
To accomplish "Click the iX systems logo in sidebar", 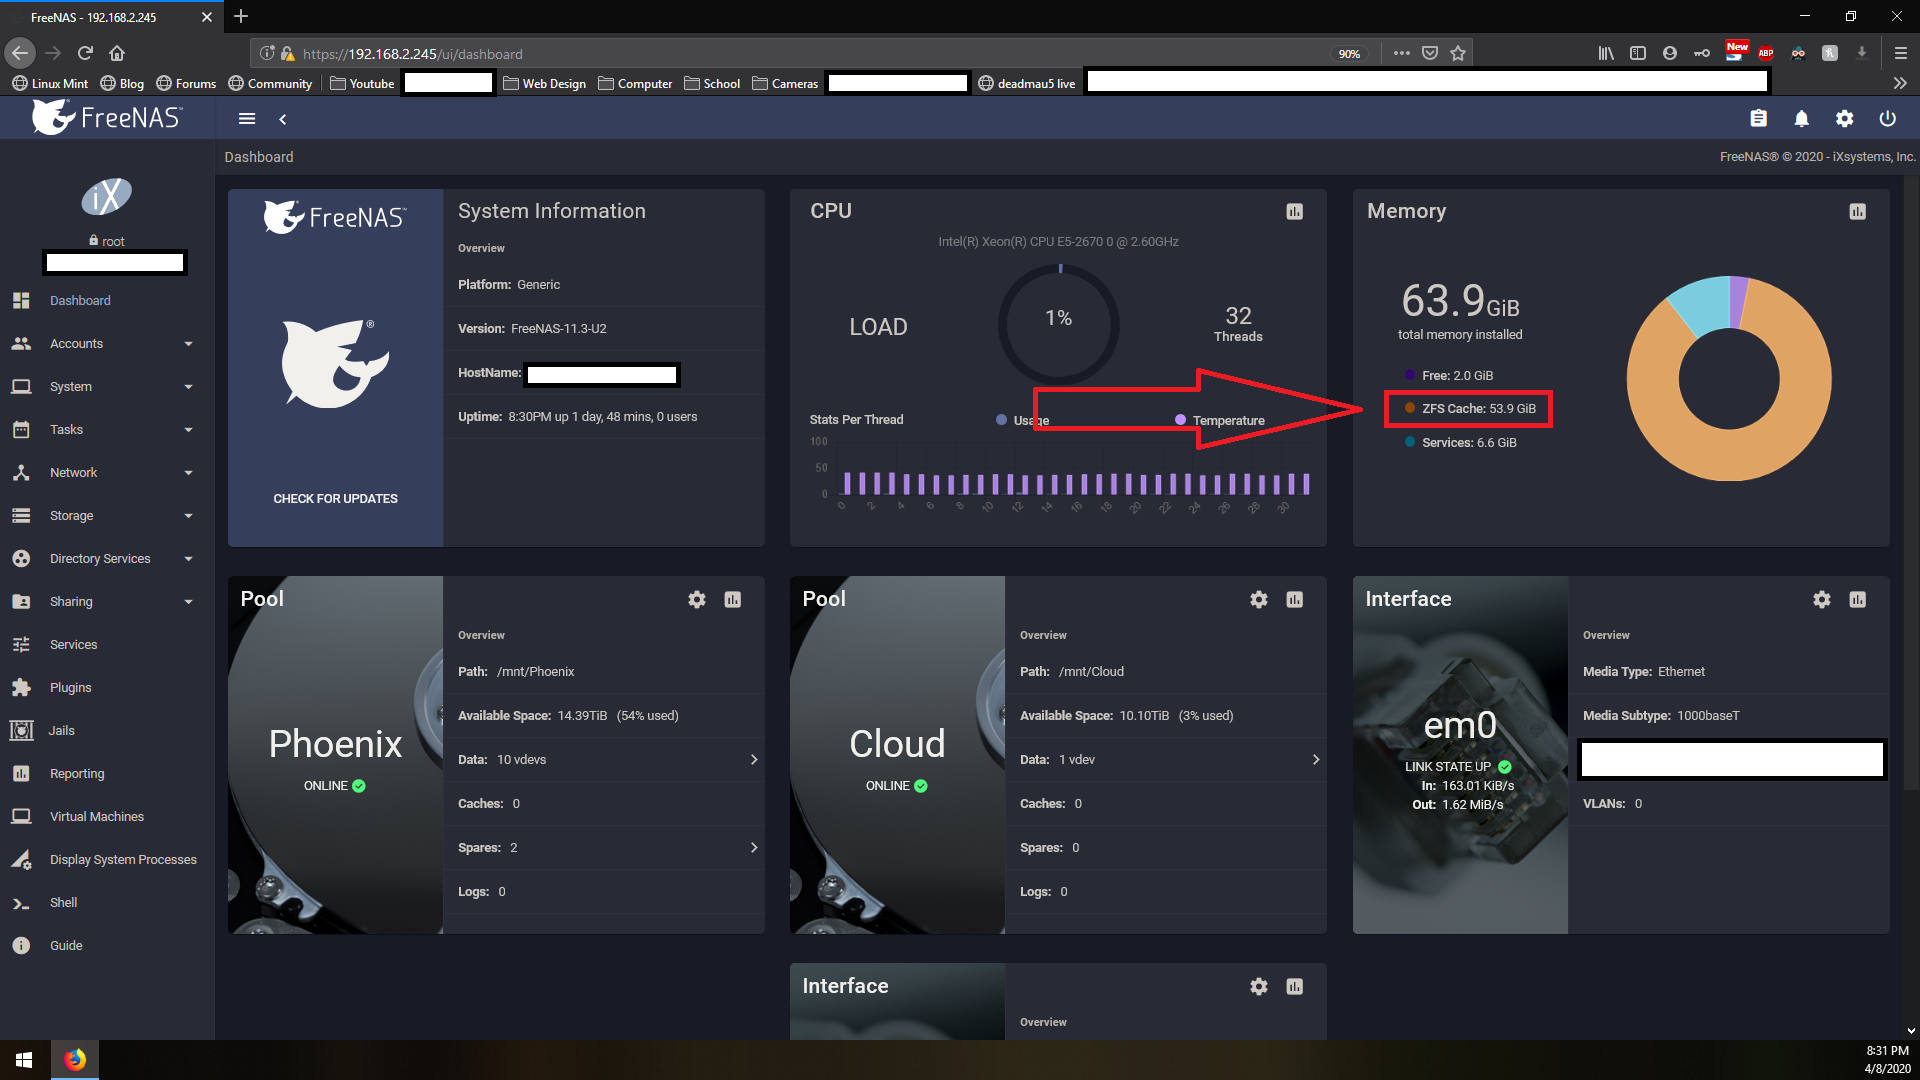I will [107, 197].
